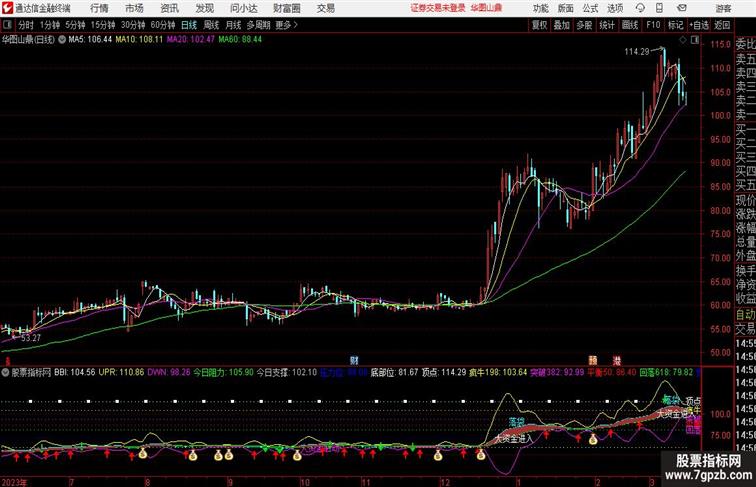Open the F10 company info button
Image resolution: width=756 pixels, height=487 pixels.
[x=653, y=25]
